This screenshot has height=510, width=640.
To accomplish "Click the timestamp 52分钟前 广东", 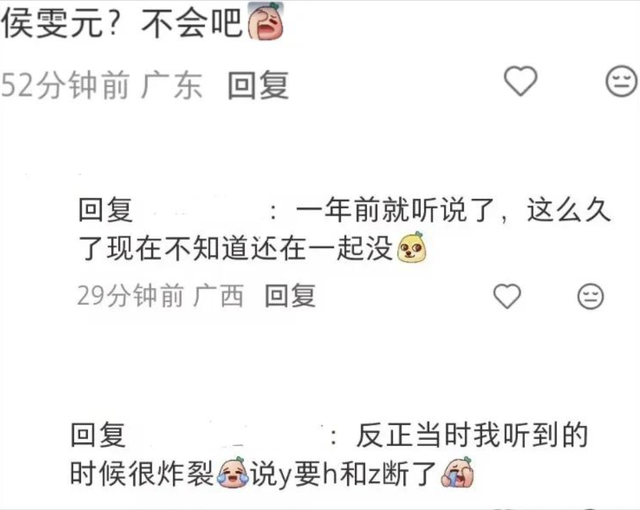I will pyautogui.click(x=102, y=85).
